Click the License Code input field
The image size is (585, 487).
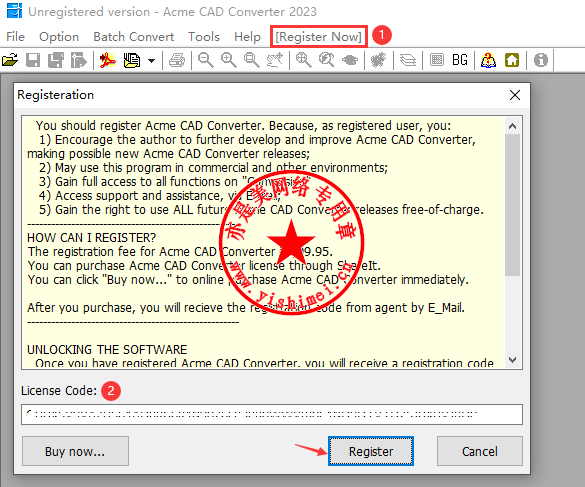272,415
